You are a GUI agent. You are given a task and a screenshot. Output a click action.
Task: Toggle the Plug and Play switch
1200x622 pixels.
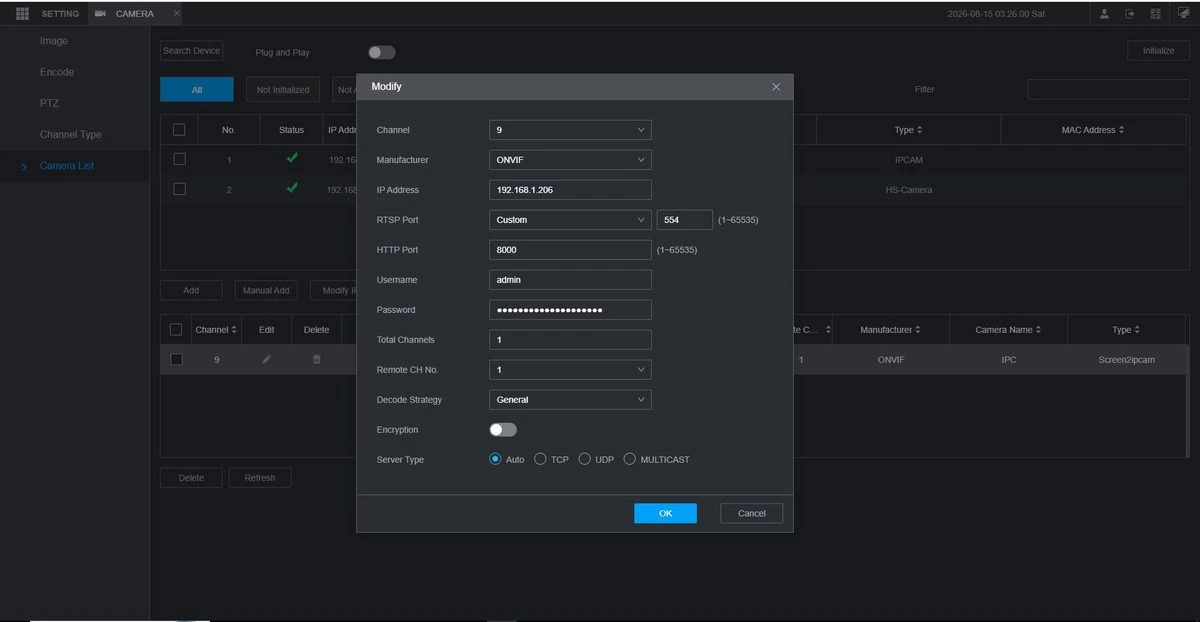[x=381, y=52]
